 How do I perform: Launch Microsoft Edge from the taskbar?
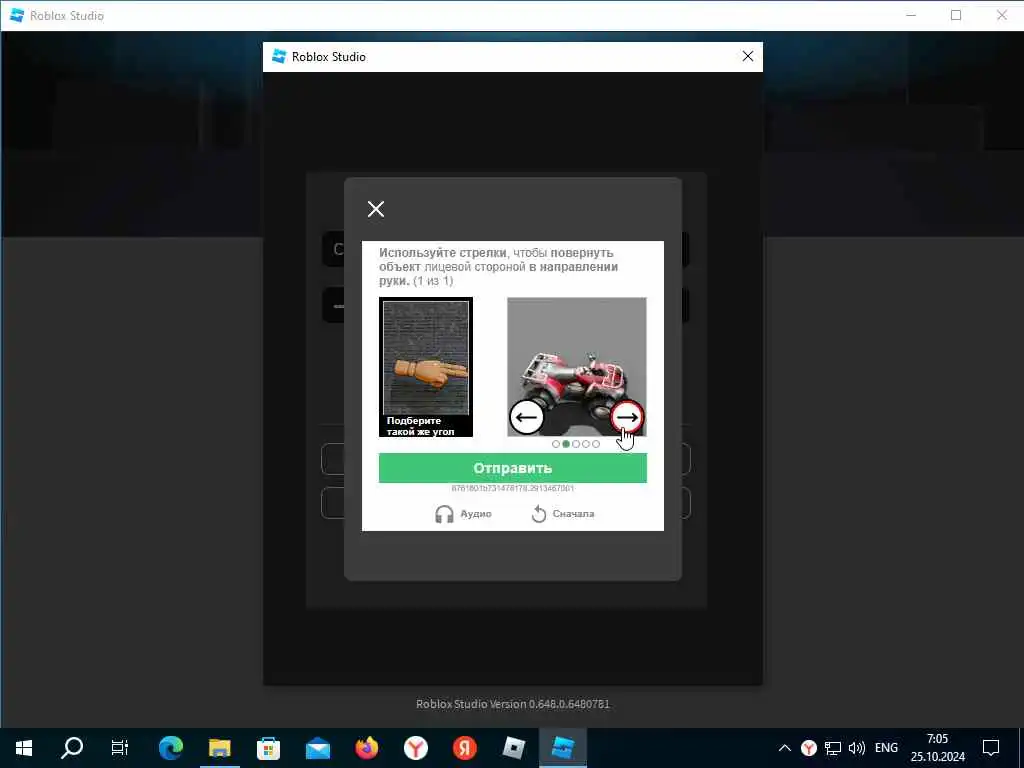pyautogui.click(x=170, y=748)
